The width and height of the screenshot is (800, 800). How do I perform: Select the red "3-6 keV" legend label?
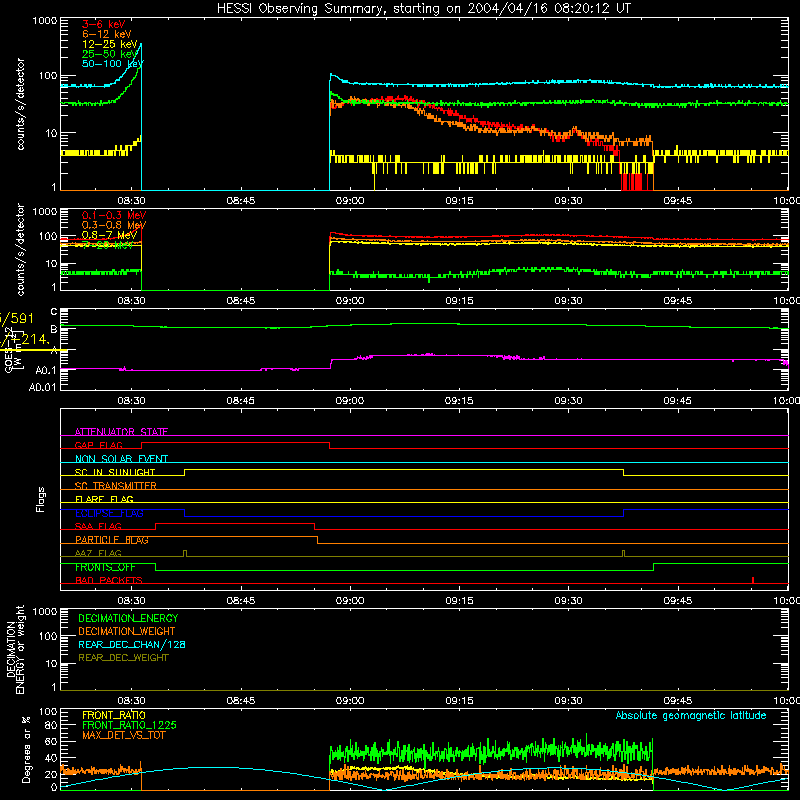(104, 24)
